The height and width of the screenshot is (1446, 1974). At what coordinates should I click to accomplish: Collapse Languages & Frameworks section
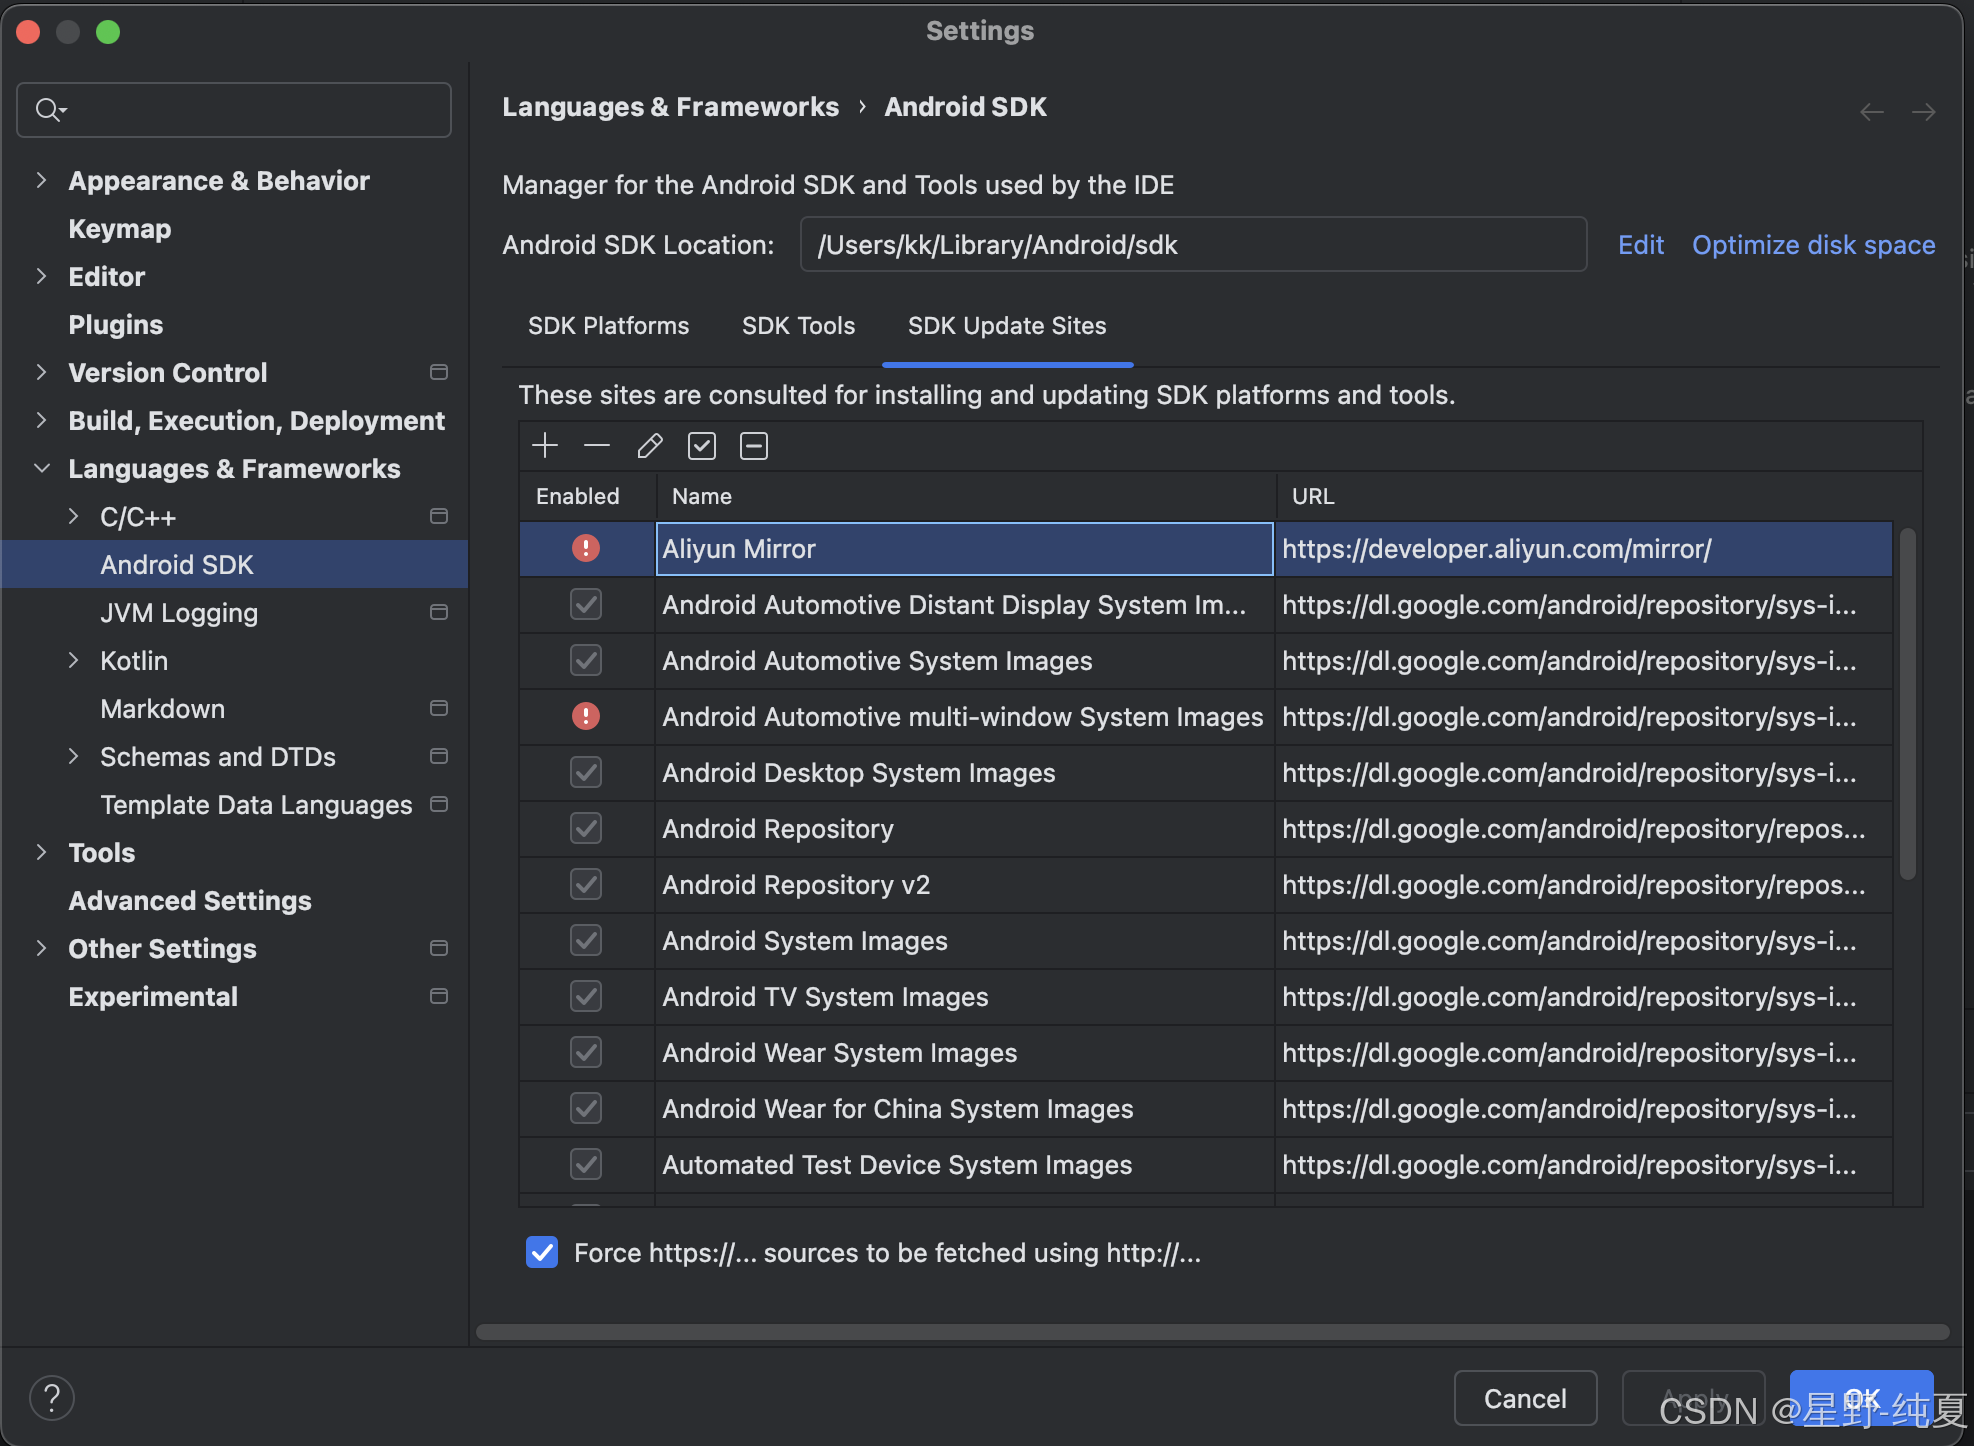point(41,469)
